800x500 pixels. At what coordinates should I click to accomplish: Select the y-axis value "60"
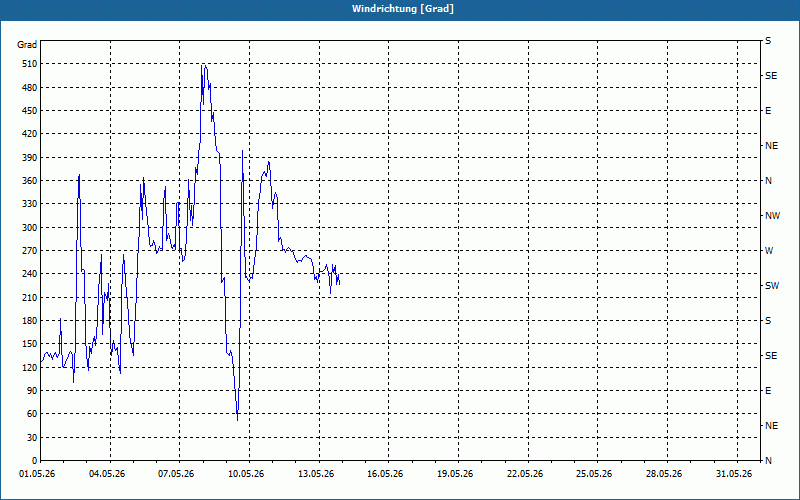[31, 414]
